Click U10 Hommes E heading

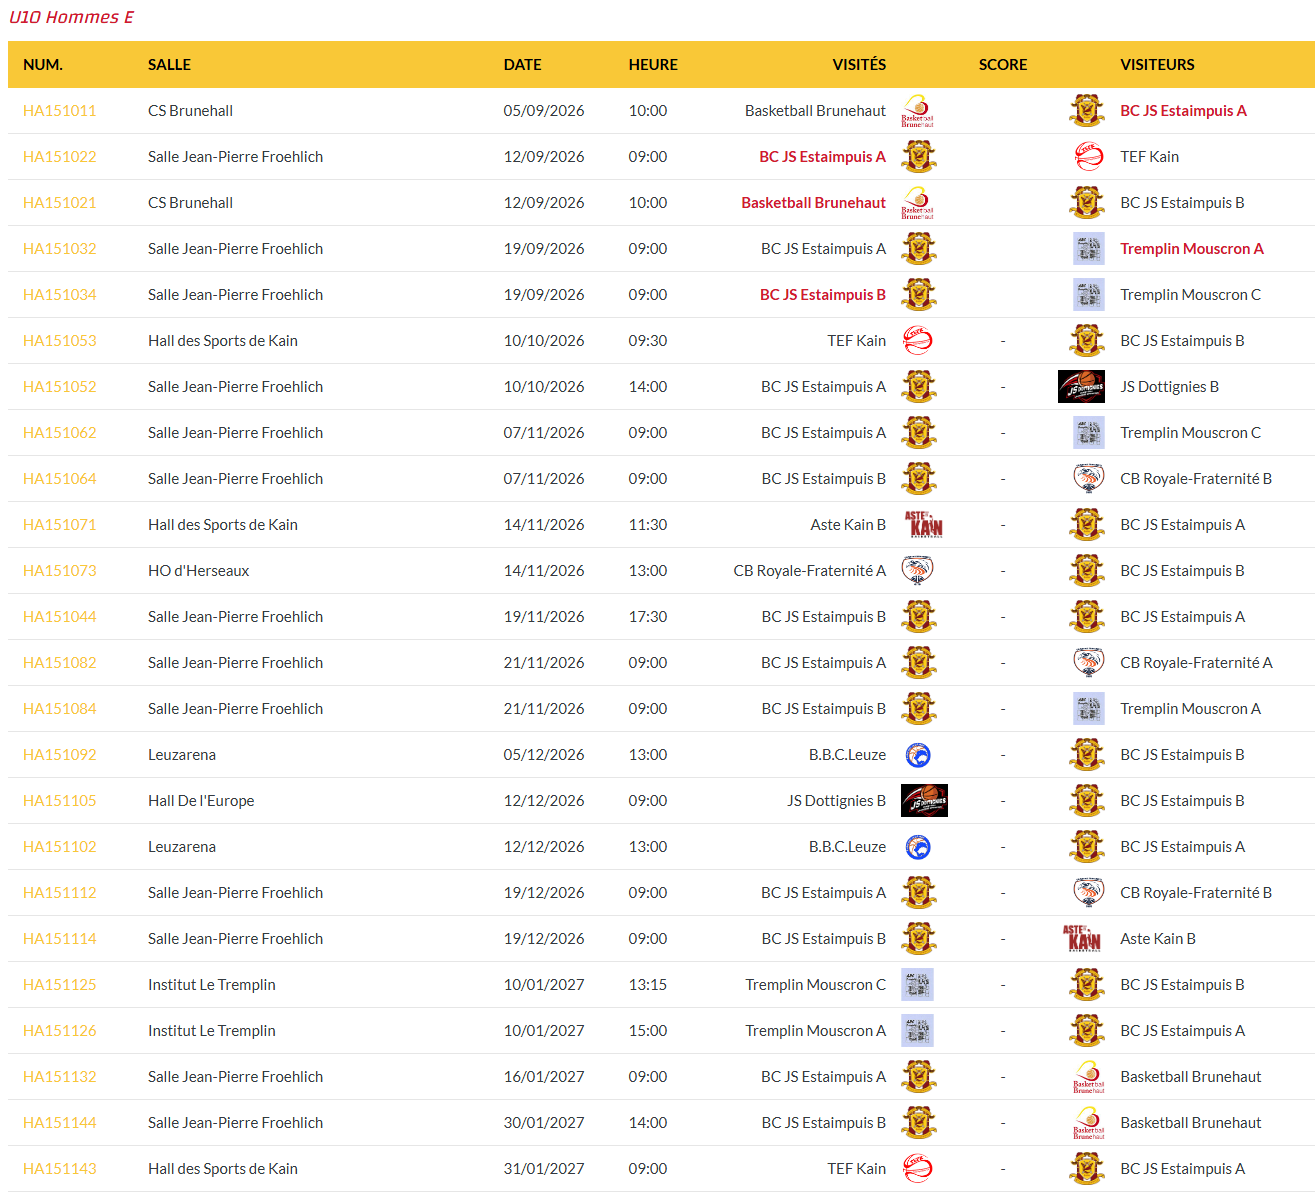(x=71, y=17)
